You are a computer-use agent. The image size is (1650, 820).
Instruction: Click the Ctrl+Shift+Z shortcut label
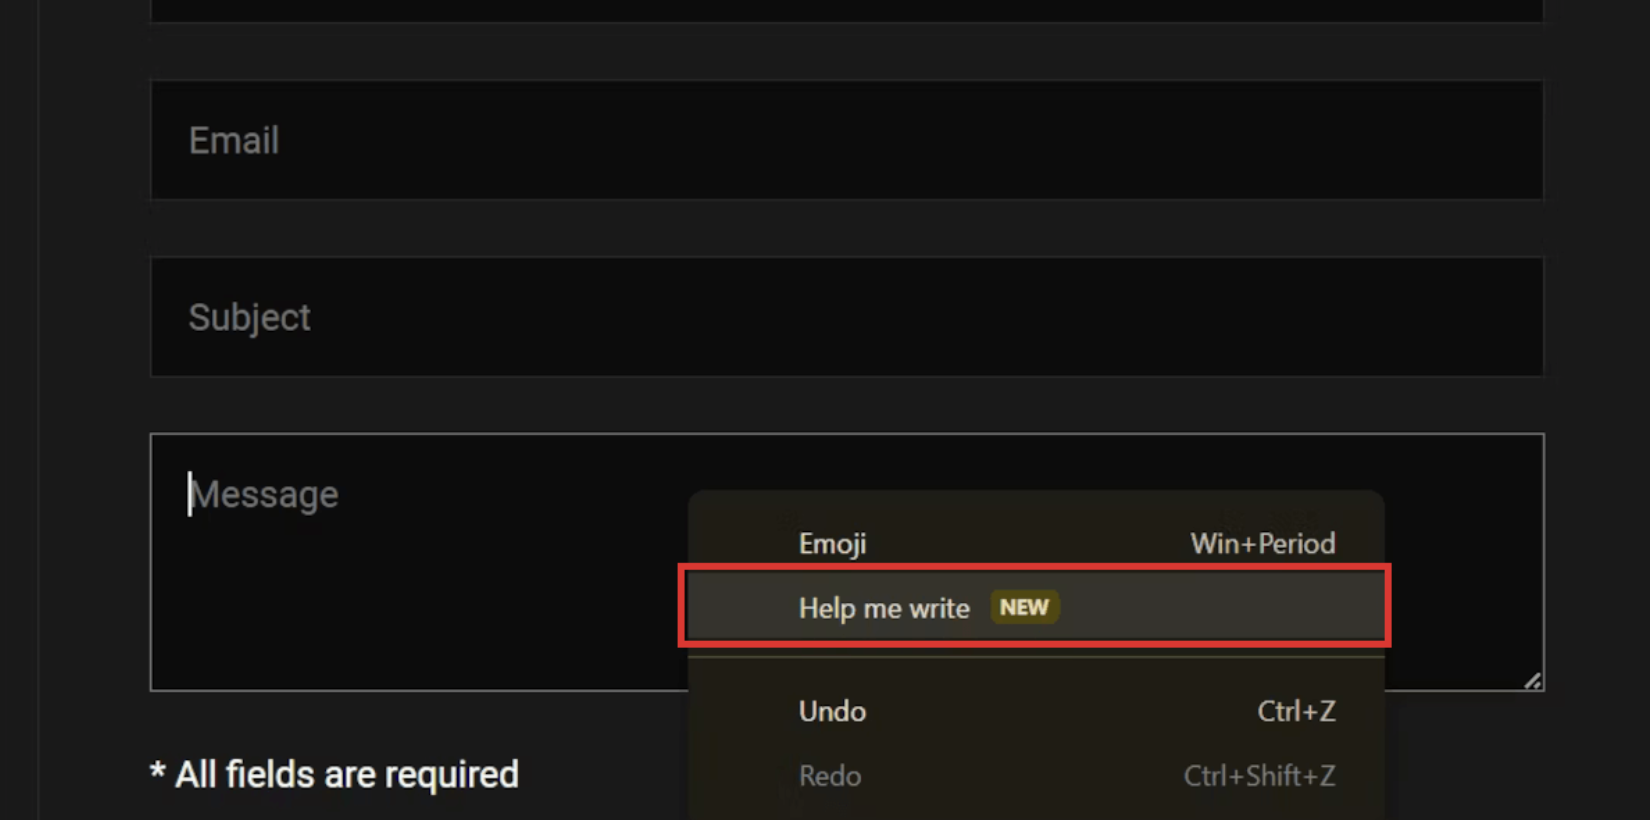(x=1259, y=775)
